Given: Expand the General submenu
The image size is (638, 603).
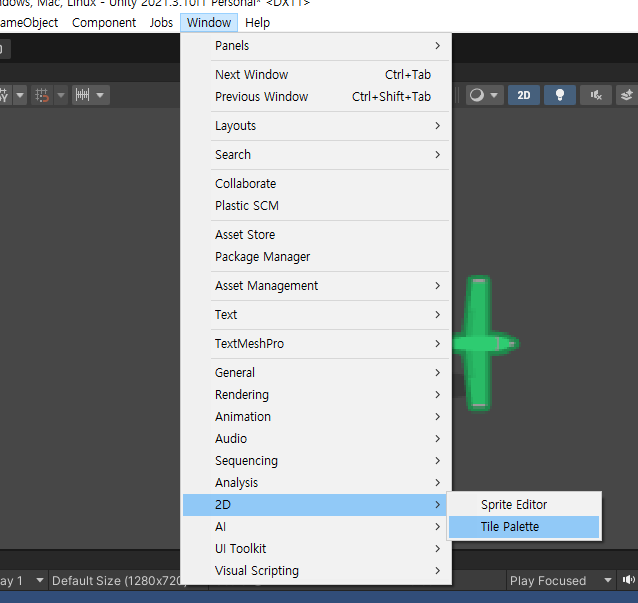Looking at the screenshot, I should (x=317, y=373).
